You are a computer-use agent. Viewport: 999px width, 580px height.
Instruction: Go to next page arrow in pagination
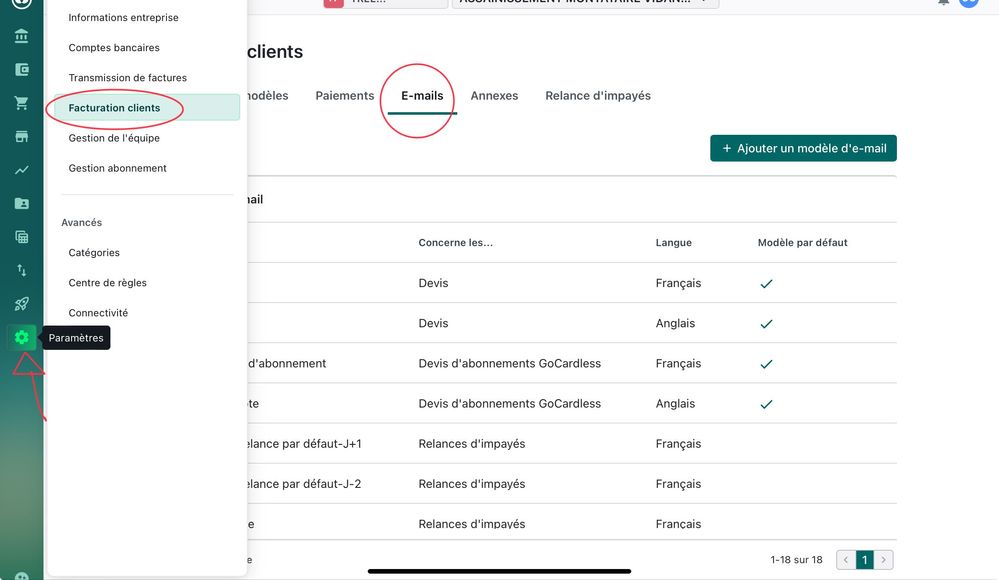[x=884, y=560]
